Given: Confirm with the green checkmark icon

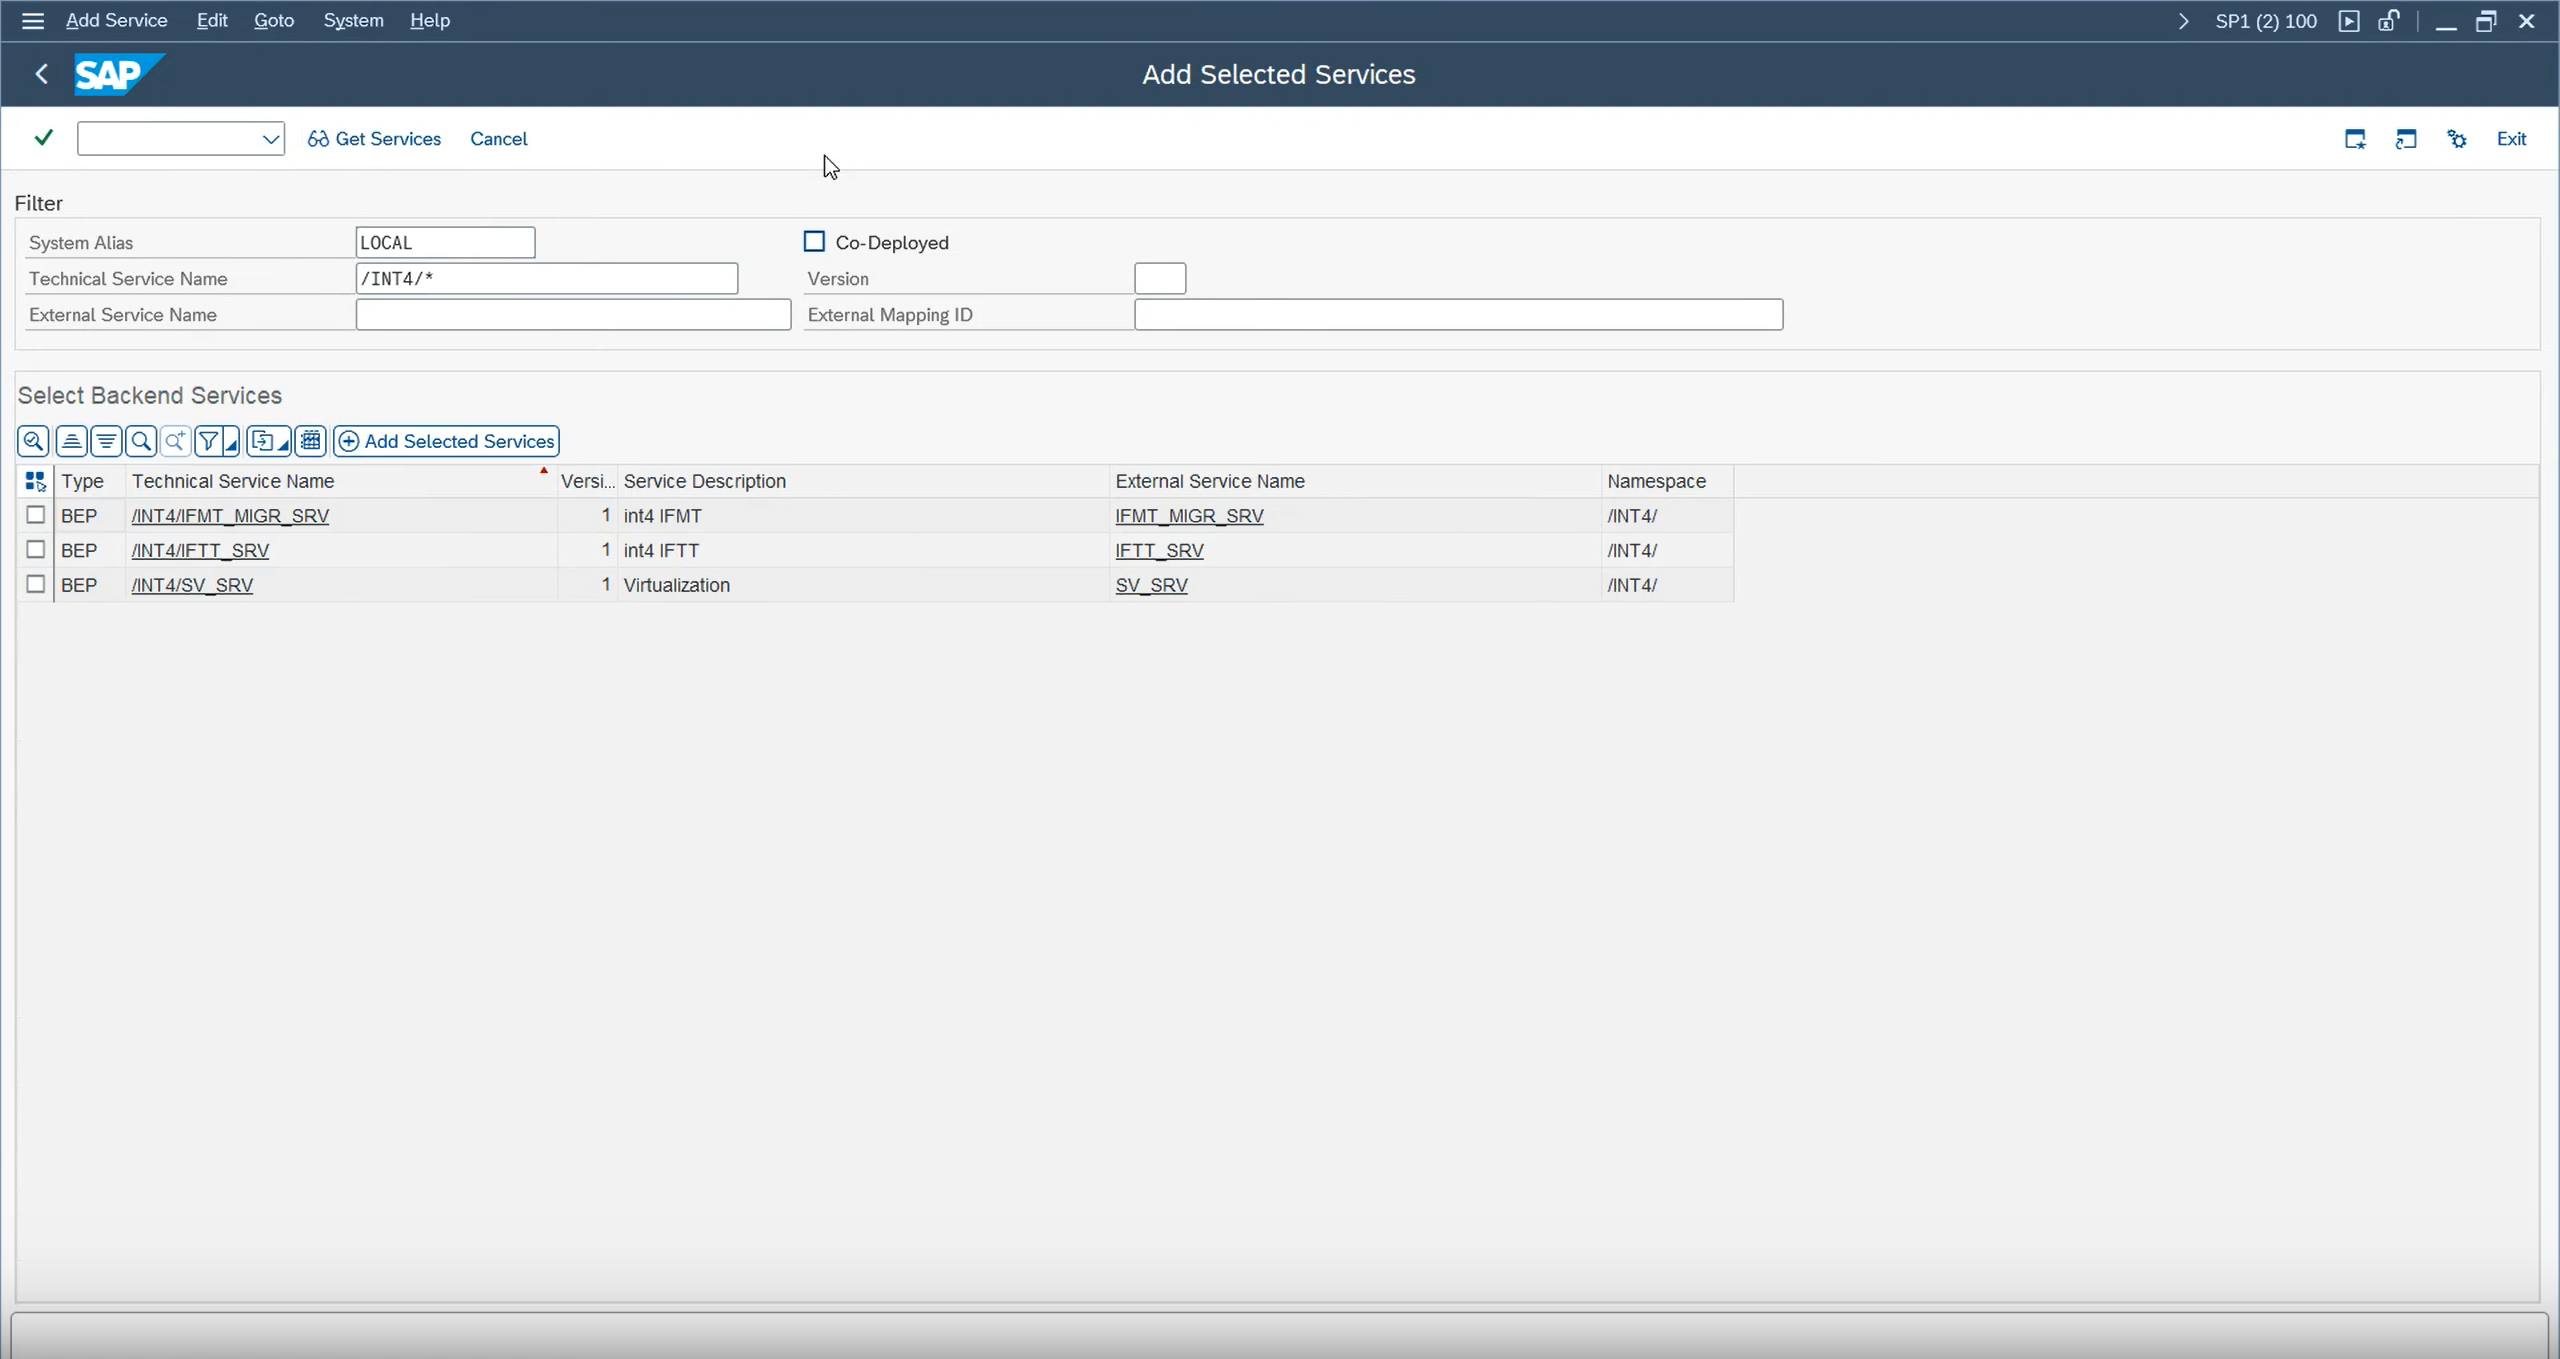Looking at the screenshot, I should [43, 138].
